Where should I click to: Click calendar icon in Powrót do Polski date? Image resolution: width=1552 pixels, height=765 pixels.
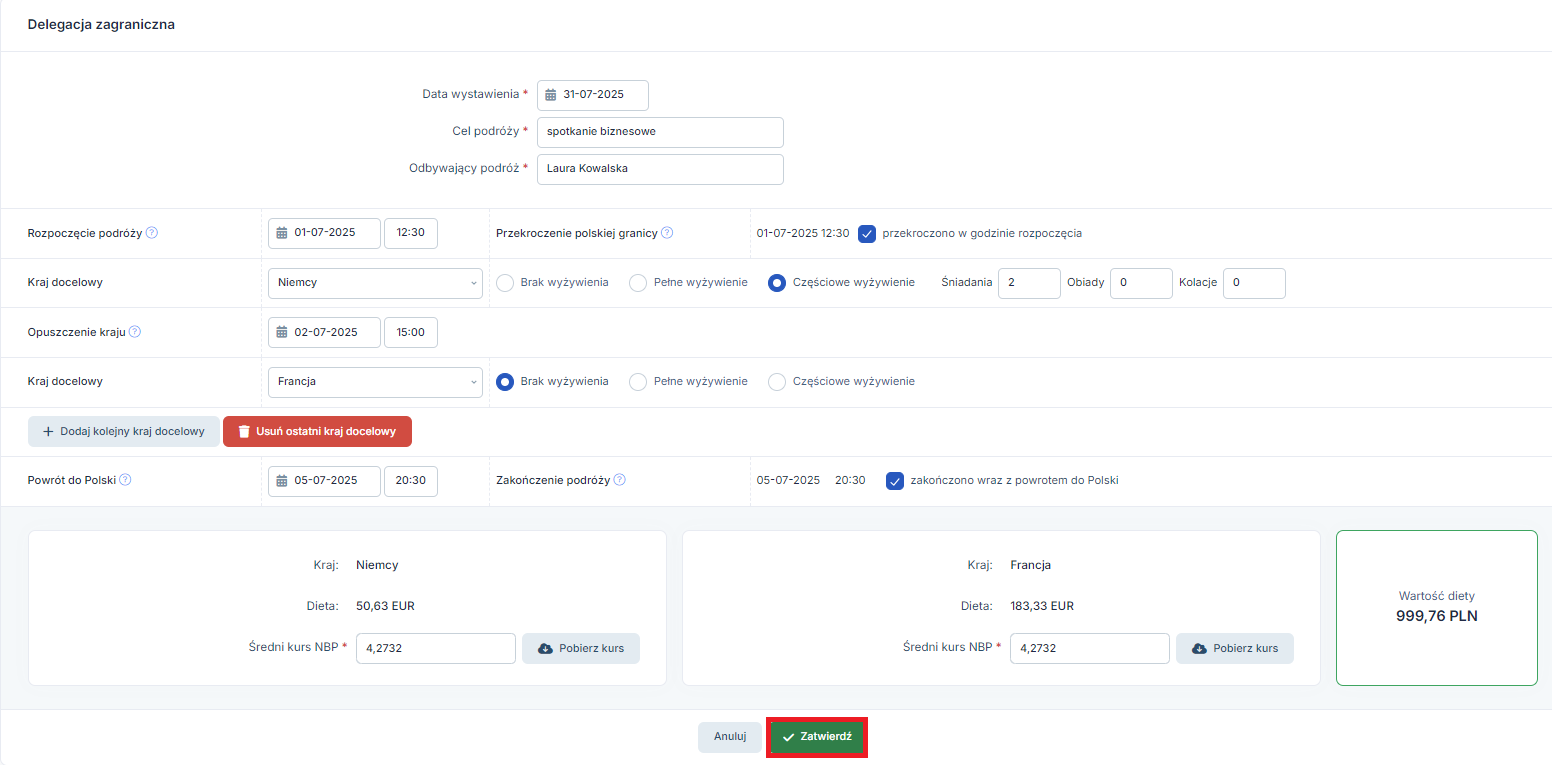point(281,480)
